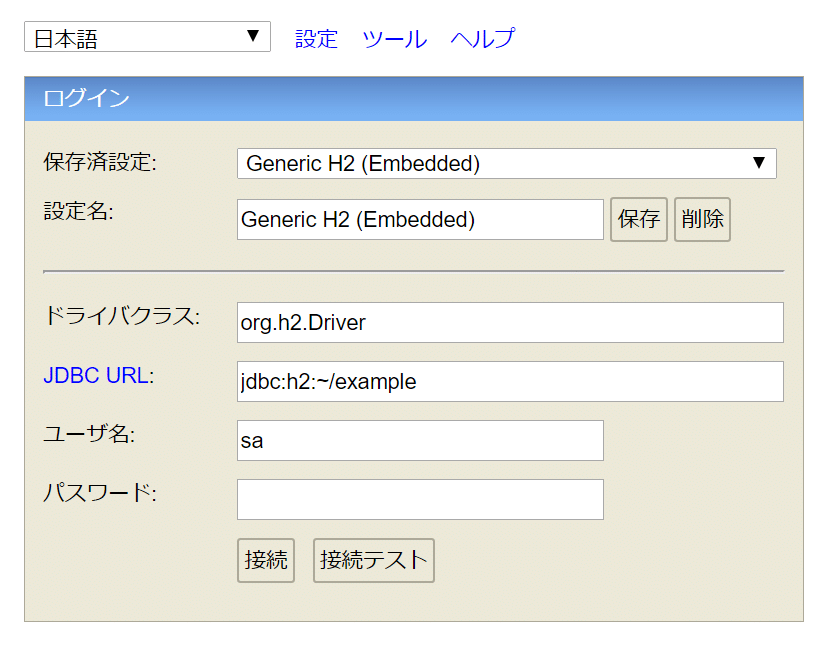Focus the ドライバクラス driver class field
The image size is (824, 654).
tap(510, 323)
